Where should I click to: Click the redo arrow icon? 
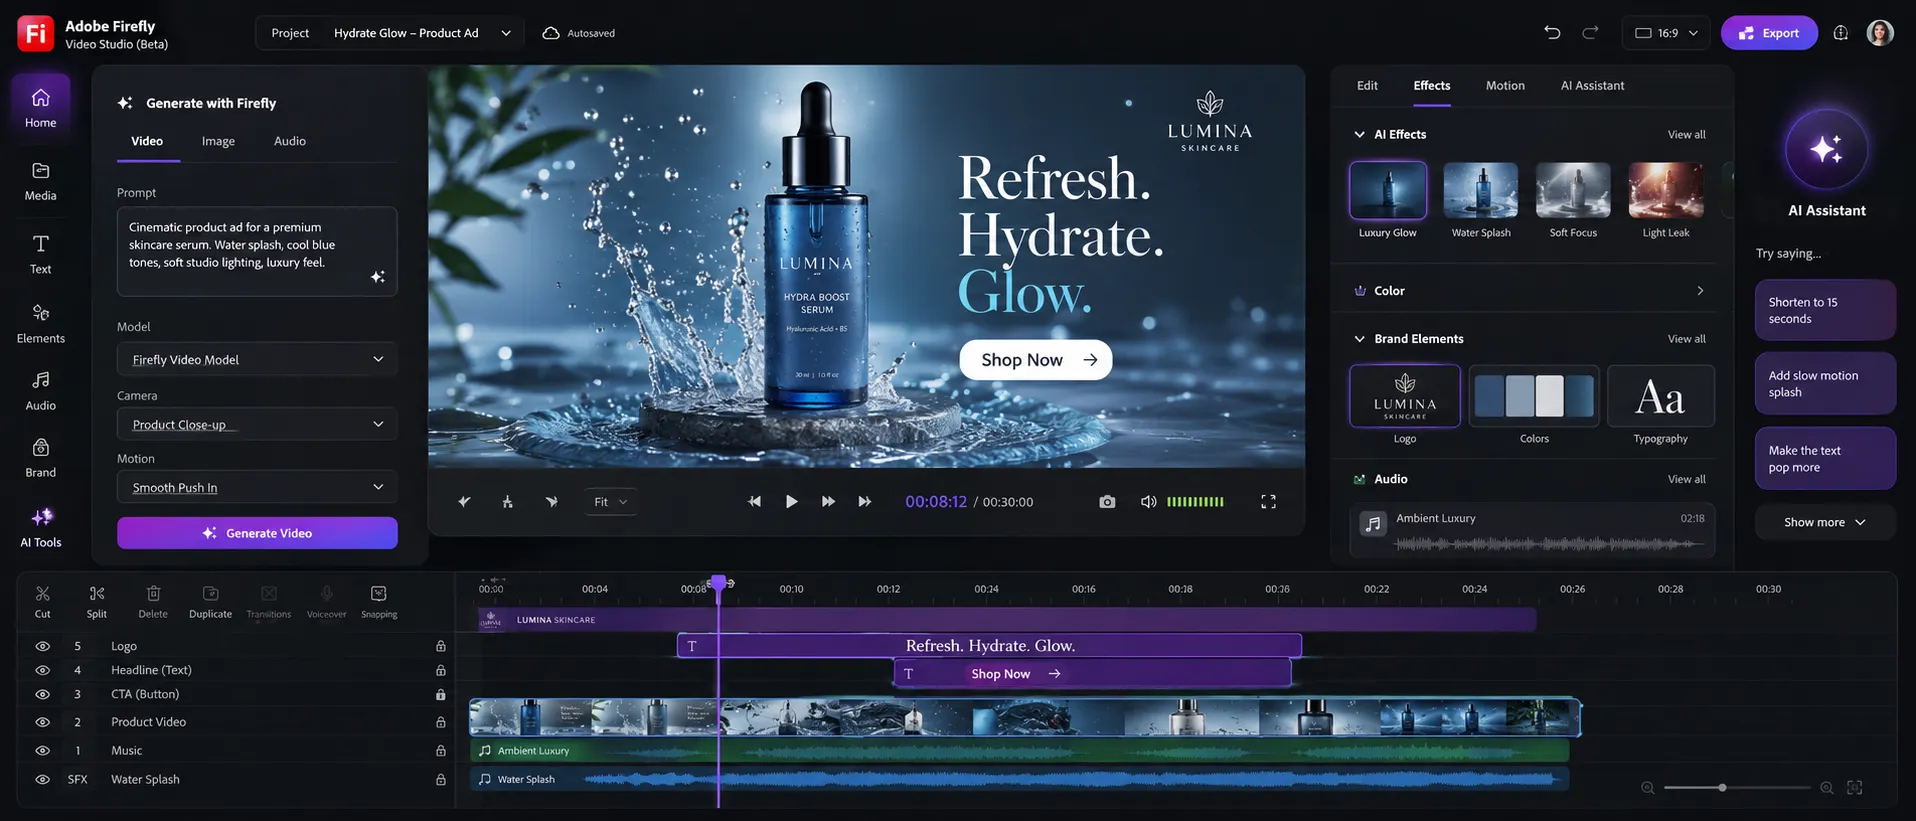[x=1590, y=33]
